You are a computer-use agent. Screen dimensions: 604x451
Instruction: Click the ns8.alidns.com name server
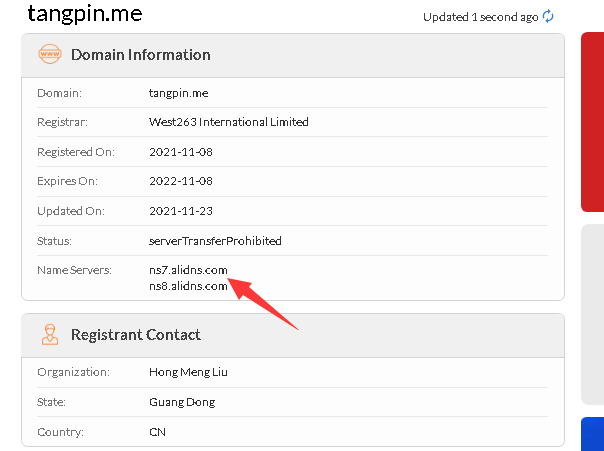tap(188, 286)
